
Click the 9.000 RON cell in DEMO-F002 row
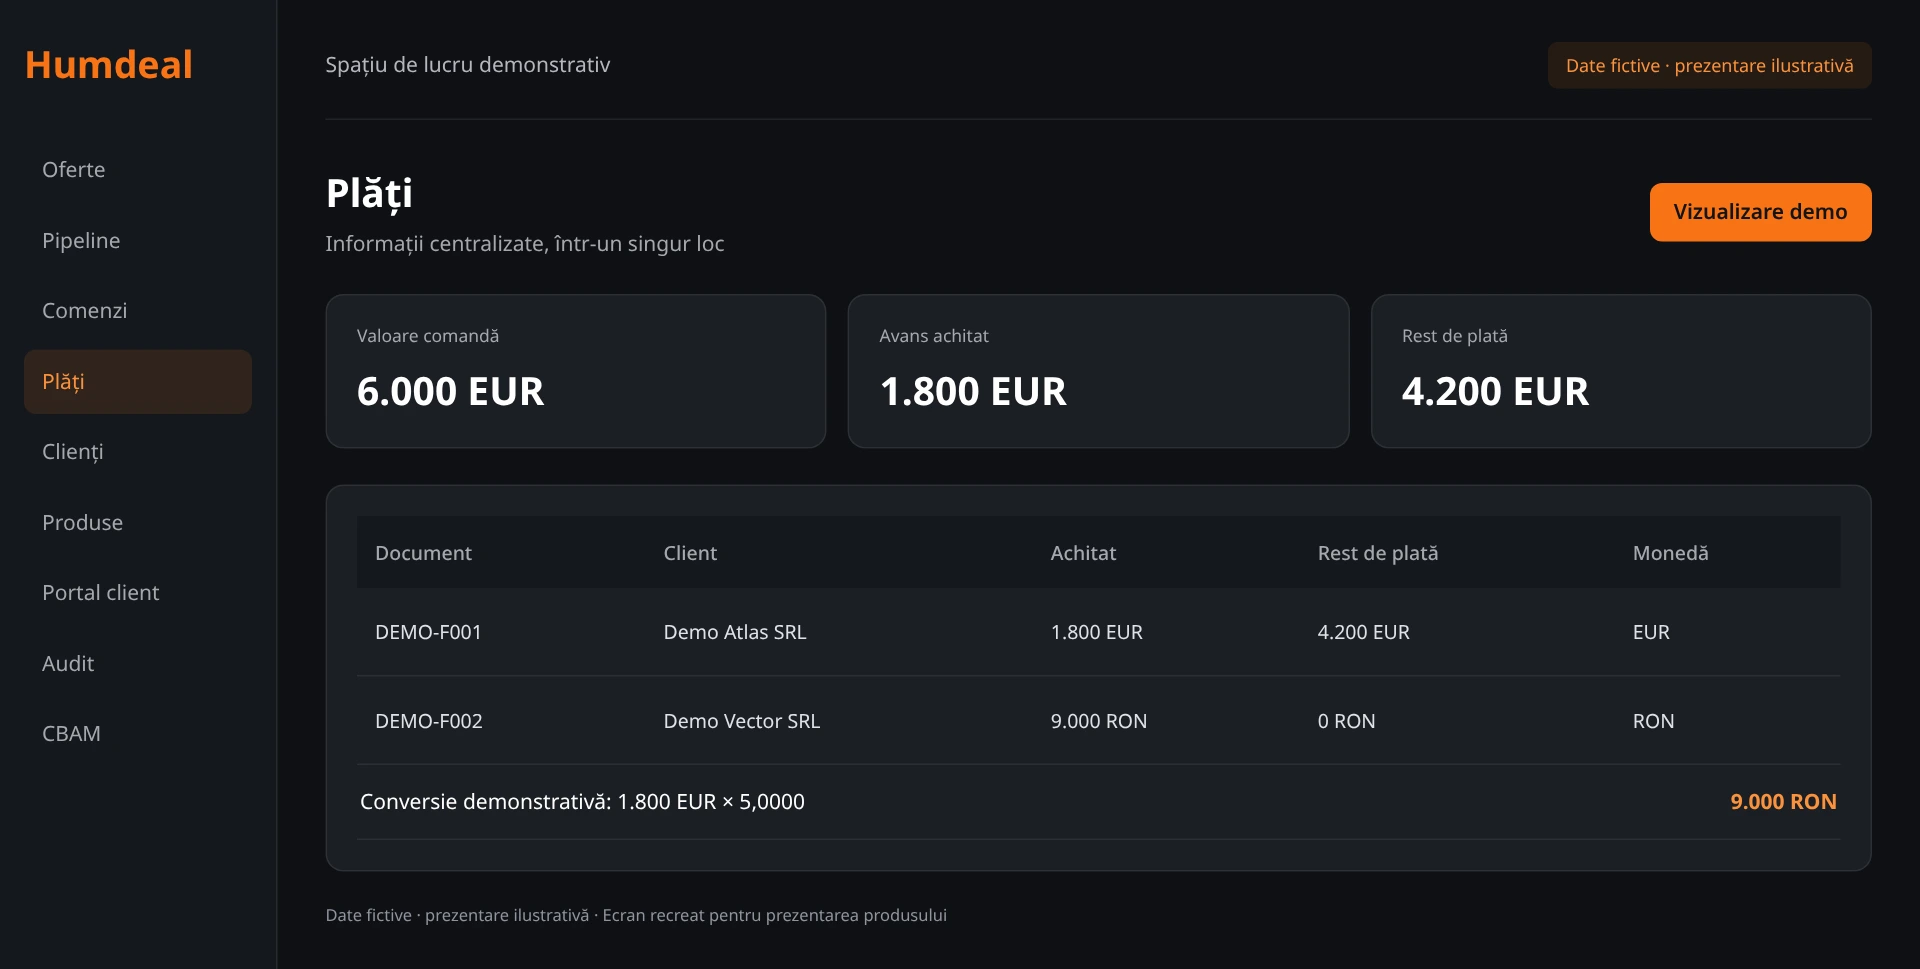point(1098,721)
